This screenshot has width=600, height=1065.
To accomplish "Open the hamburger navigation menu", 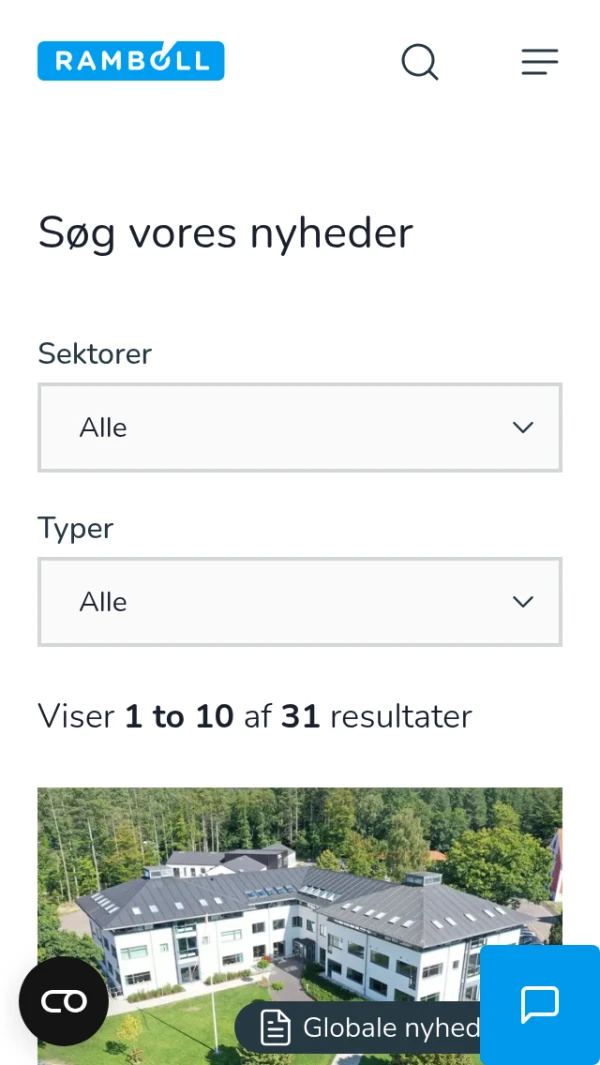I will click(x=539, y=62).
